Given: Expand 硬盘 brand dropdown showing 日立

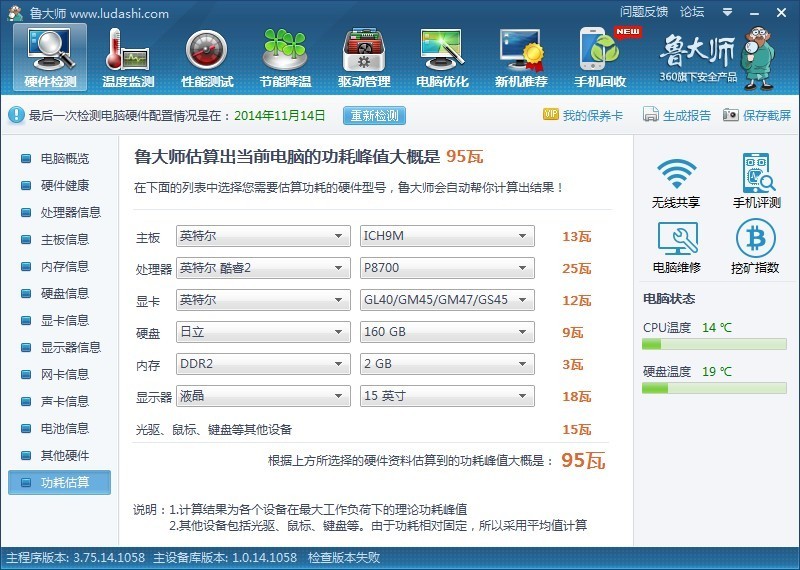Looking at the screenshot, I should click(263, 332).
